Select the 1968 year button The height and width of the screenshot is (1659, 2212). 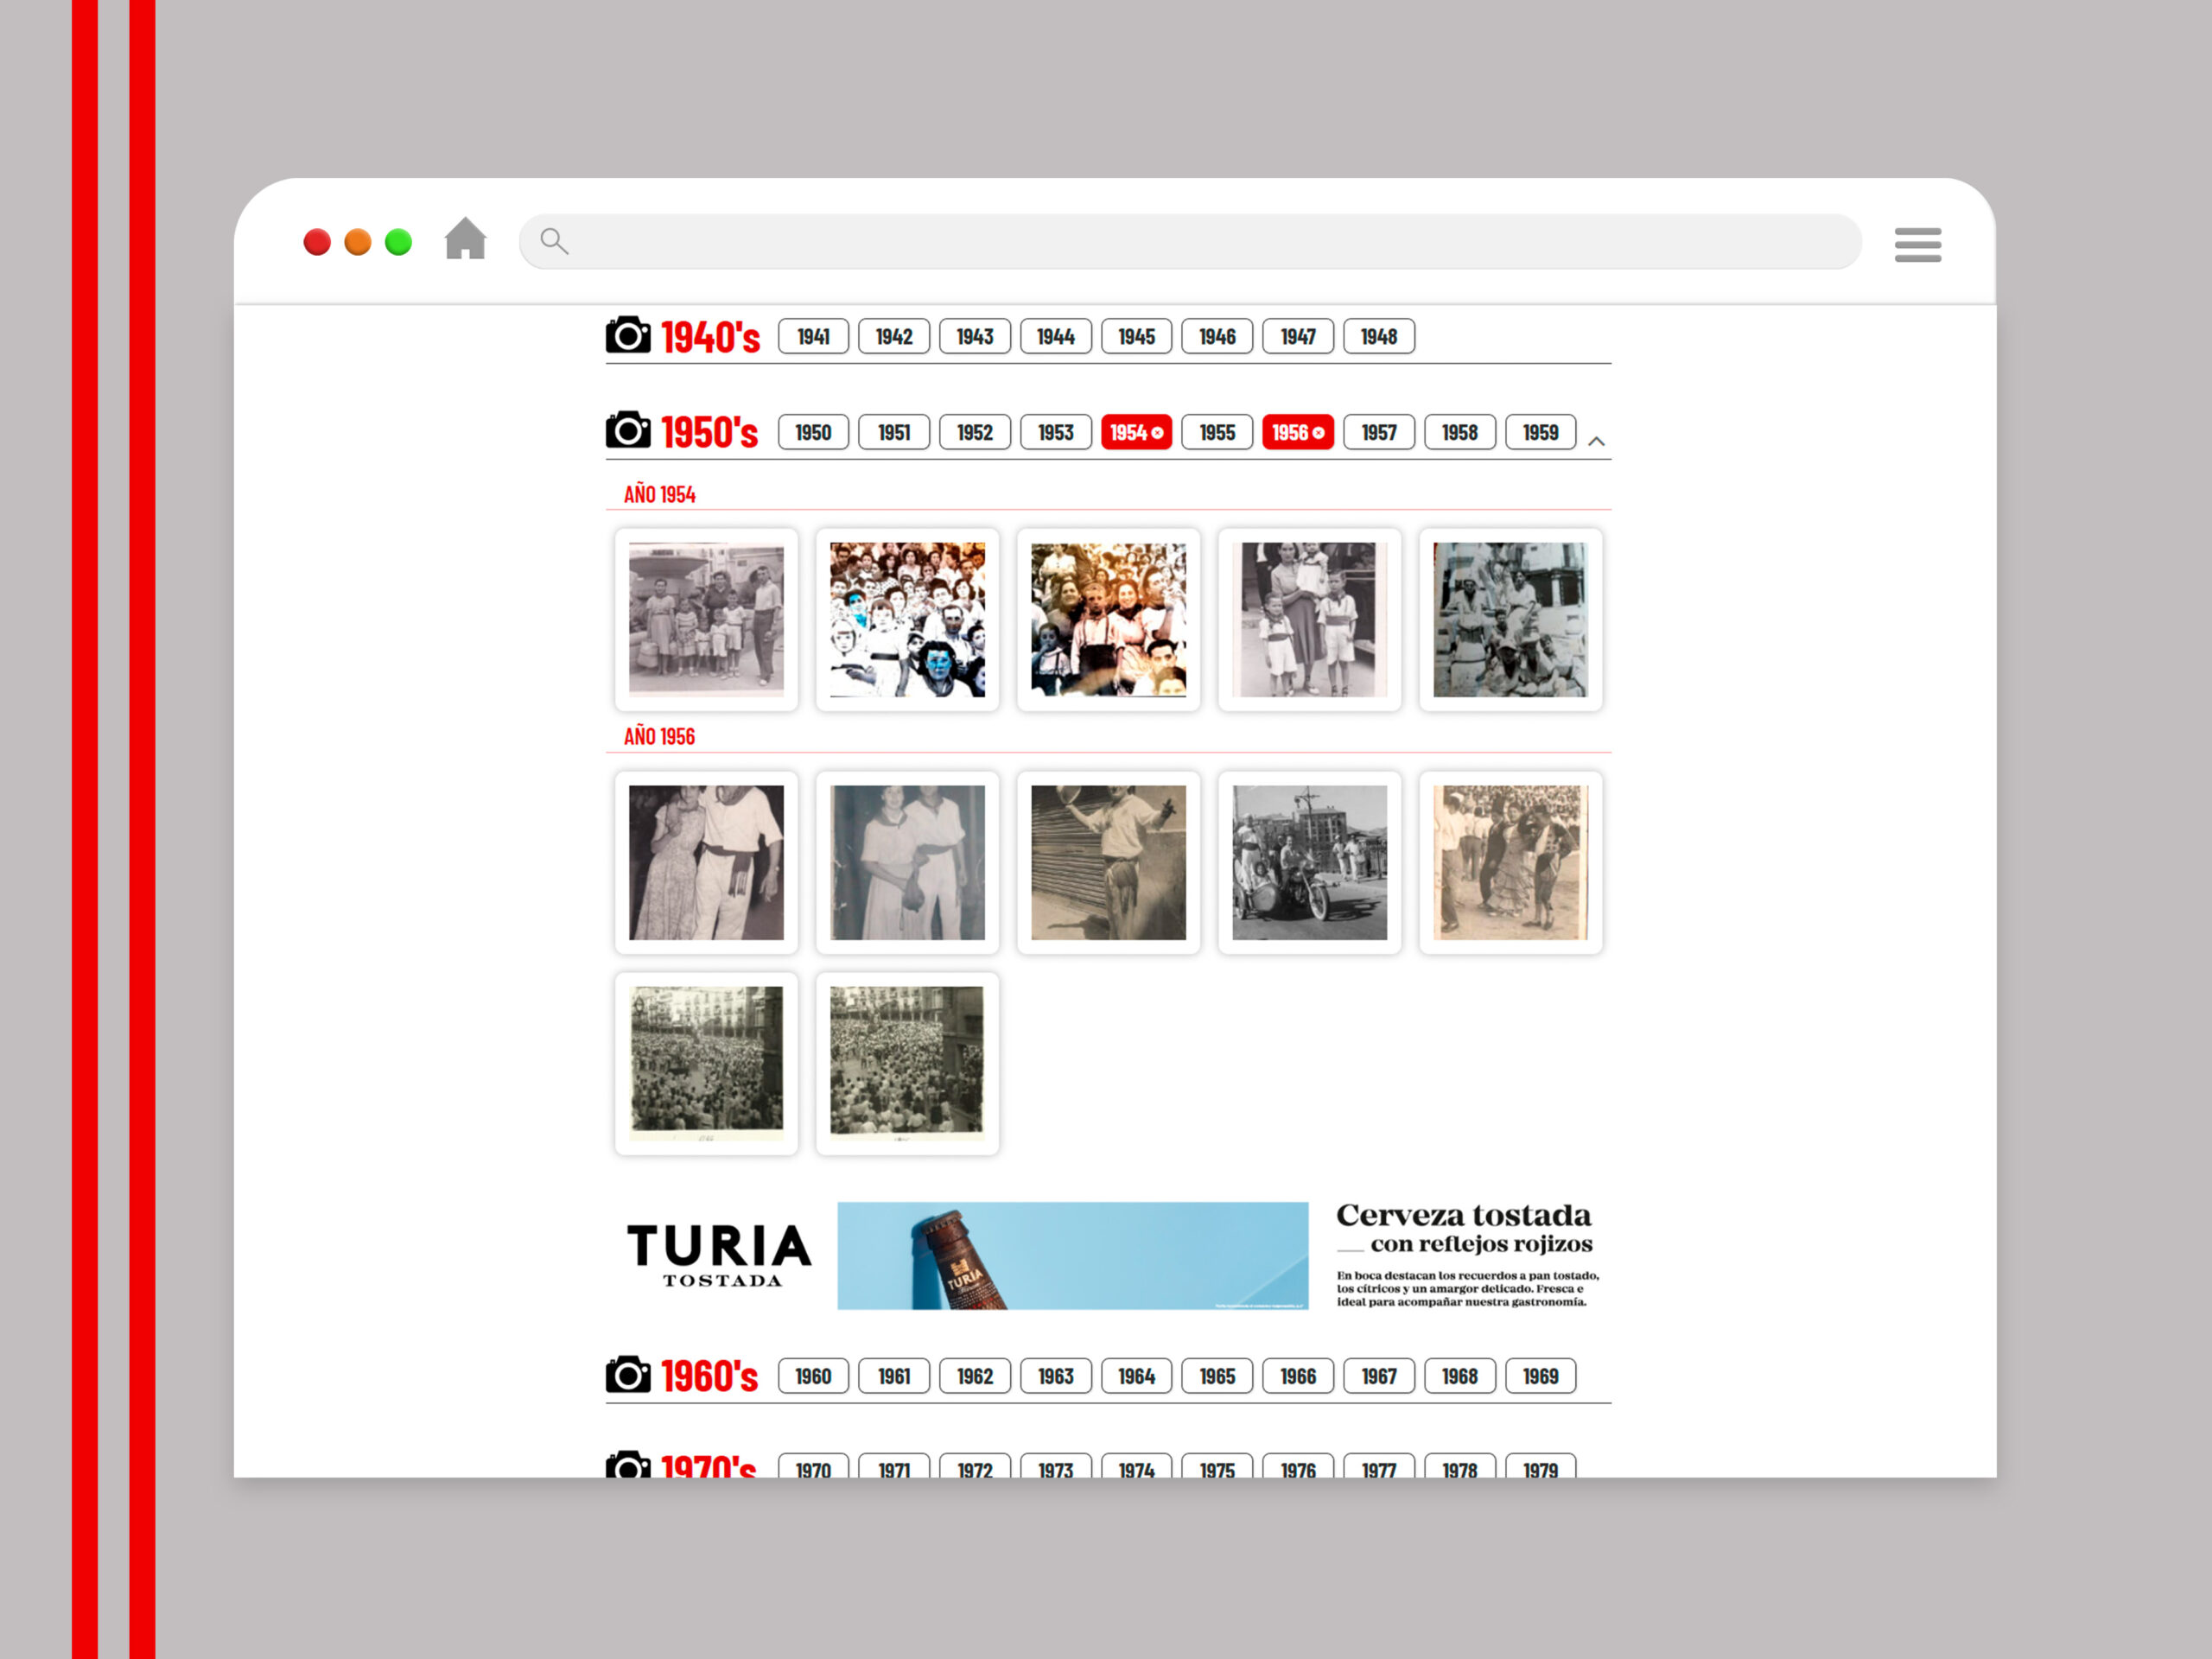(x=1460, y=1376)
